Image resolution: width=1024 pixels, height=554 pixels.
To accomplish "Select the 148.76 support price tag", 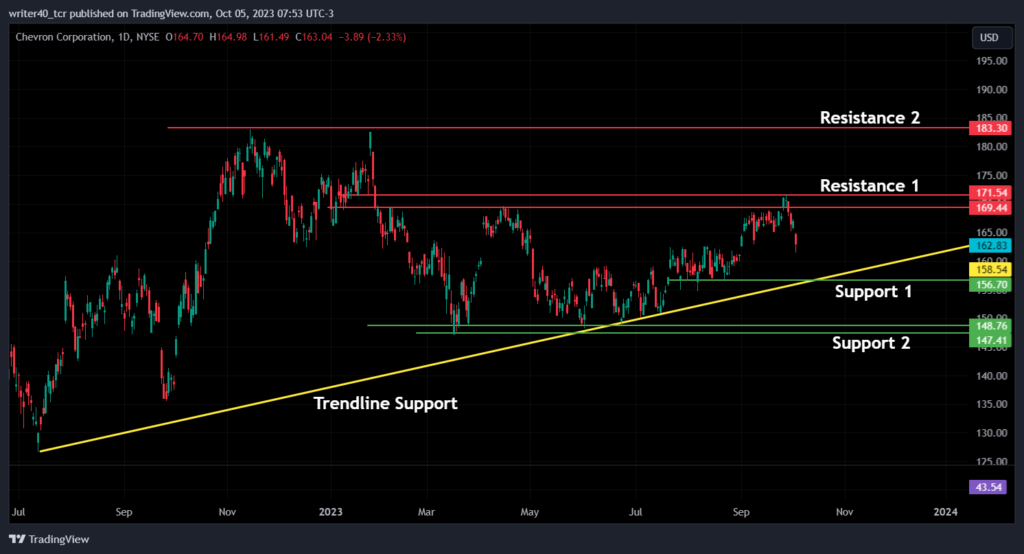I will (x=990, y=325).
